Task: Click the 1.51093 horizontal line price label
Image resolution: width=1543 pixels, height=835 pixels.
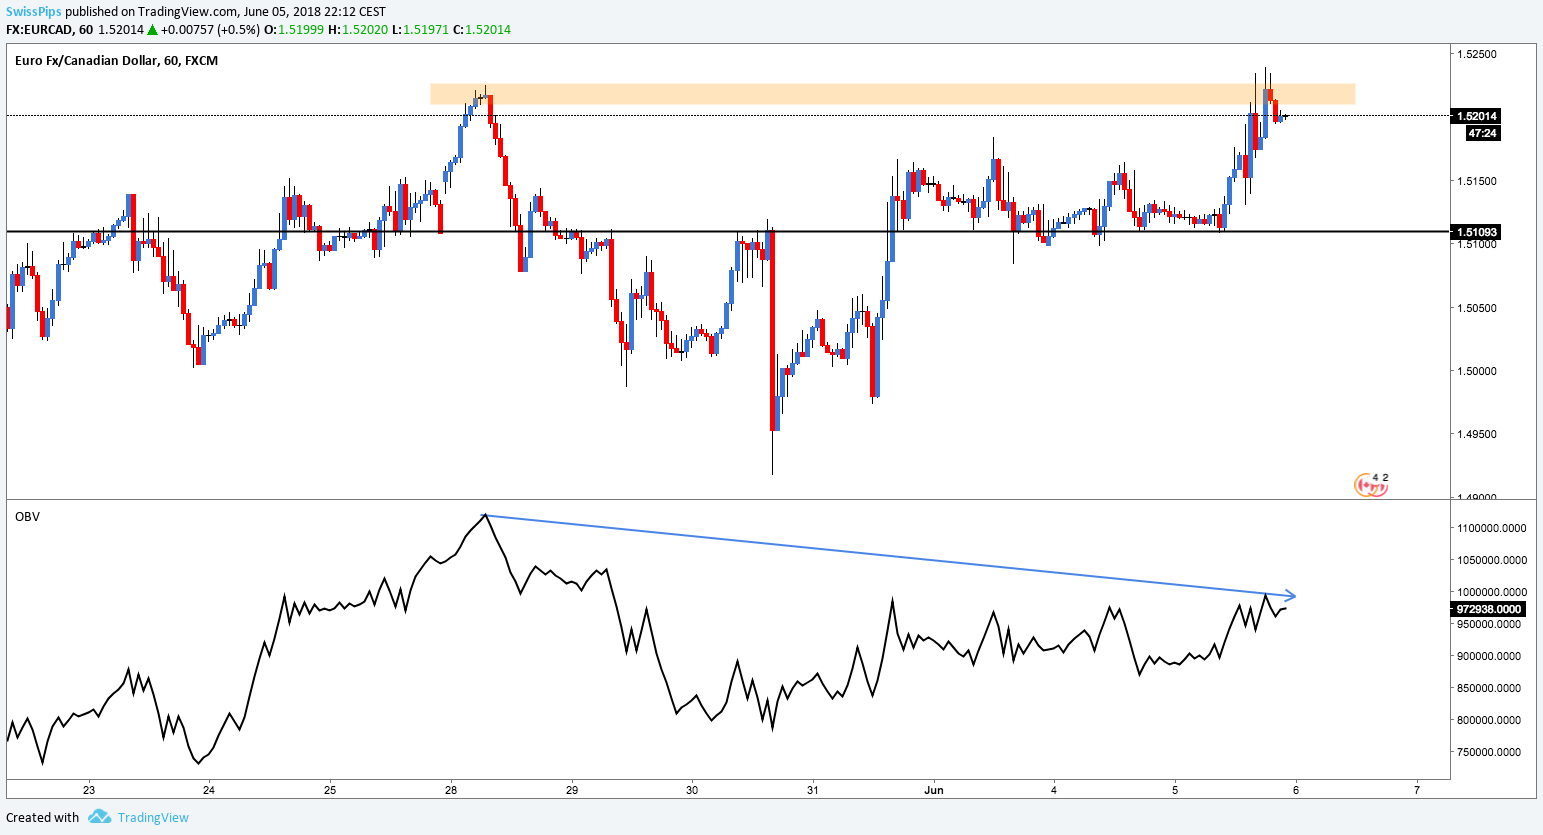Action: [x=1477, y=232]
